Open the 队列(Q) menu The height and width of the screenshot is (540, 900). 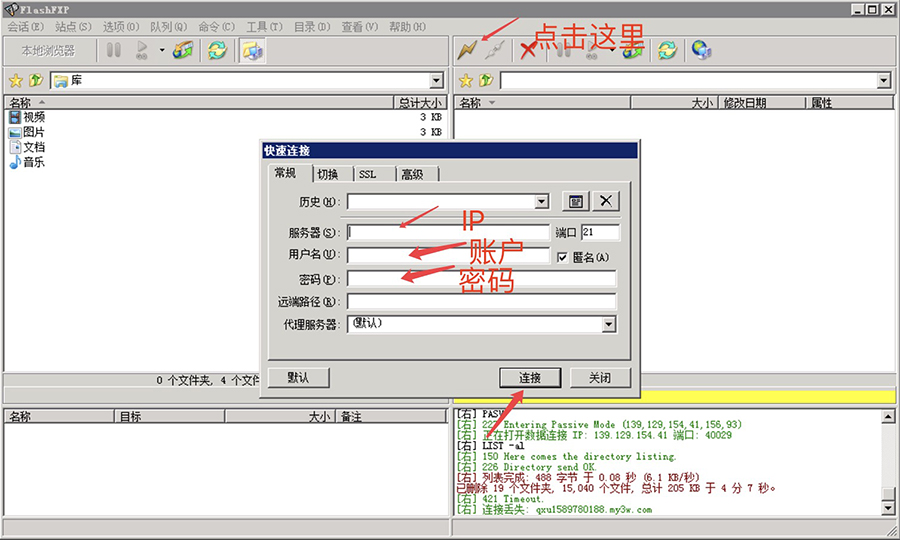tap(169, 27)
